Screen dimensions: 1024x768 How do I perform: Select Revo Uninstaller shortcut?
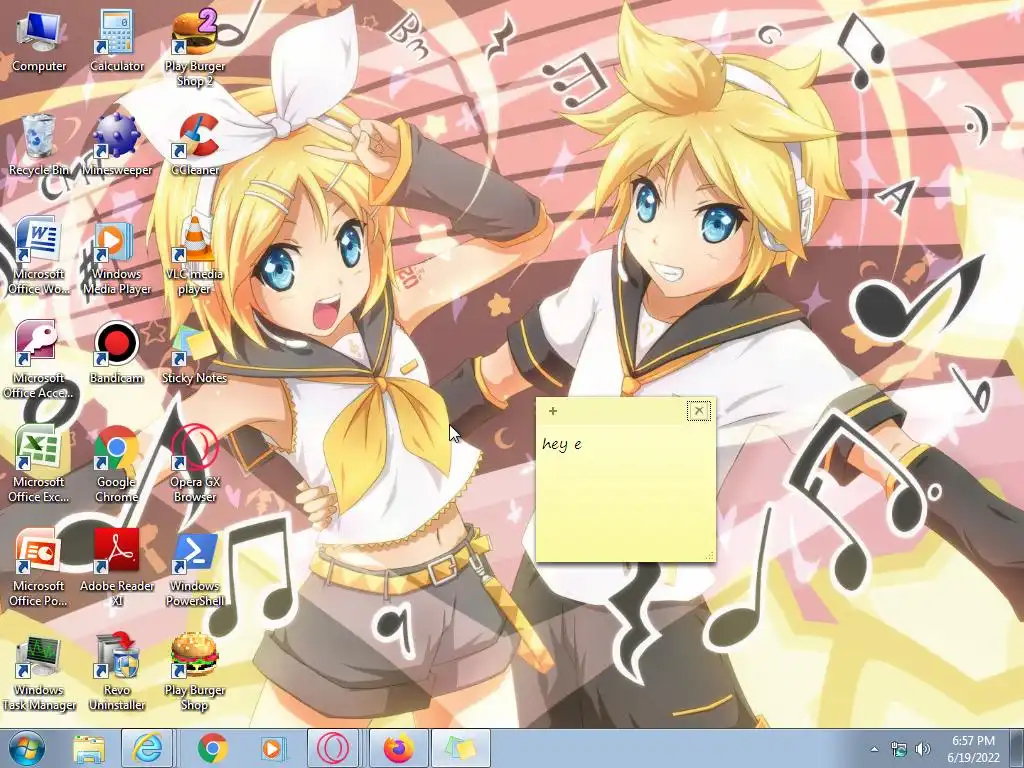pos(117,673)
